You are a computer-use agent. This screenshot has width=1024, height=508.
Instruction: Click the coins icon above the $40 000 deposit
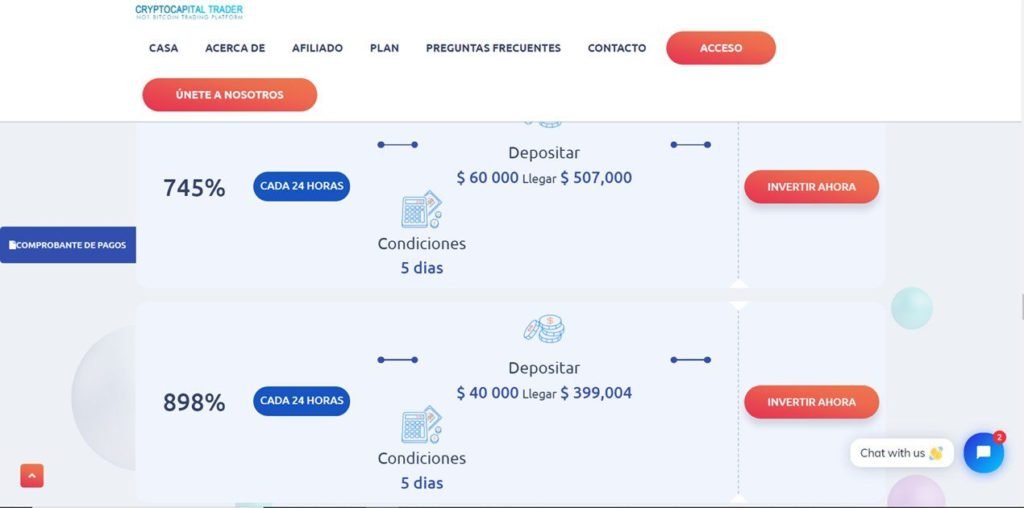(x=544, y=329)
